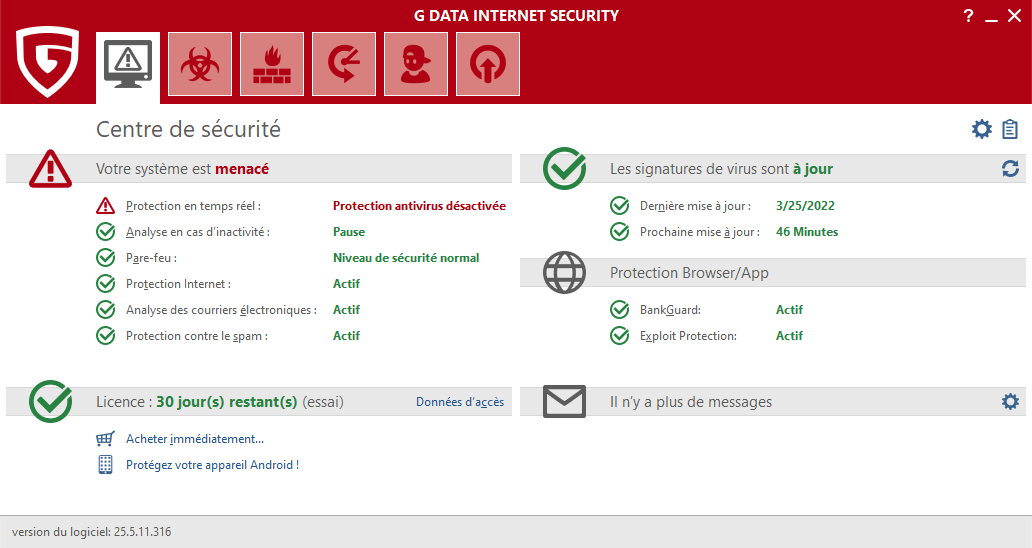Click 'Niveau de sécurité normal' status
Viewport: 1032px width, 548px height.
pos(406,258)
